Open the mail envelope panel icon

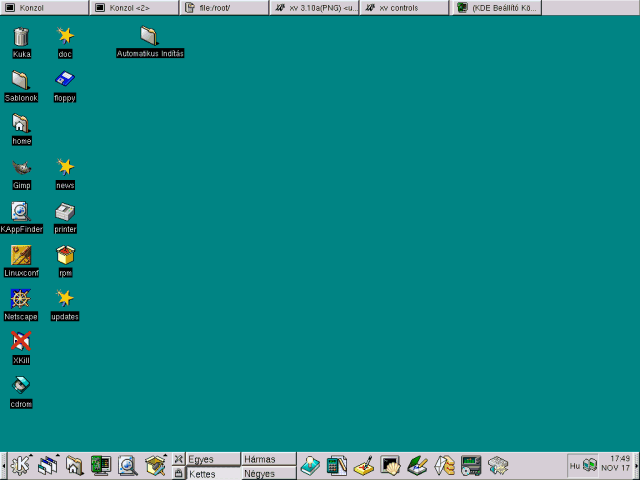(x=444, y=465)
